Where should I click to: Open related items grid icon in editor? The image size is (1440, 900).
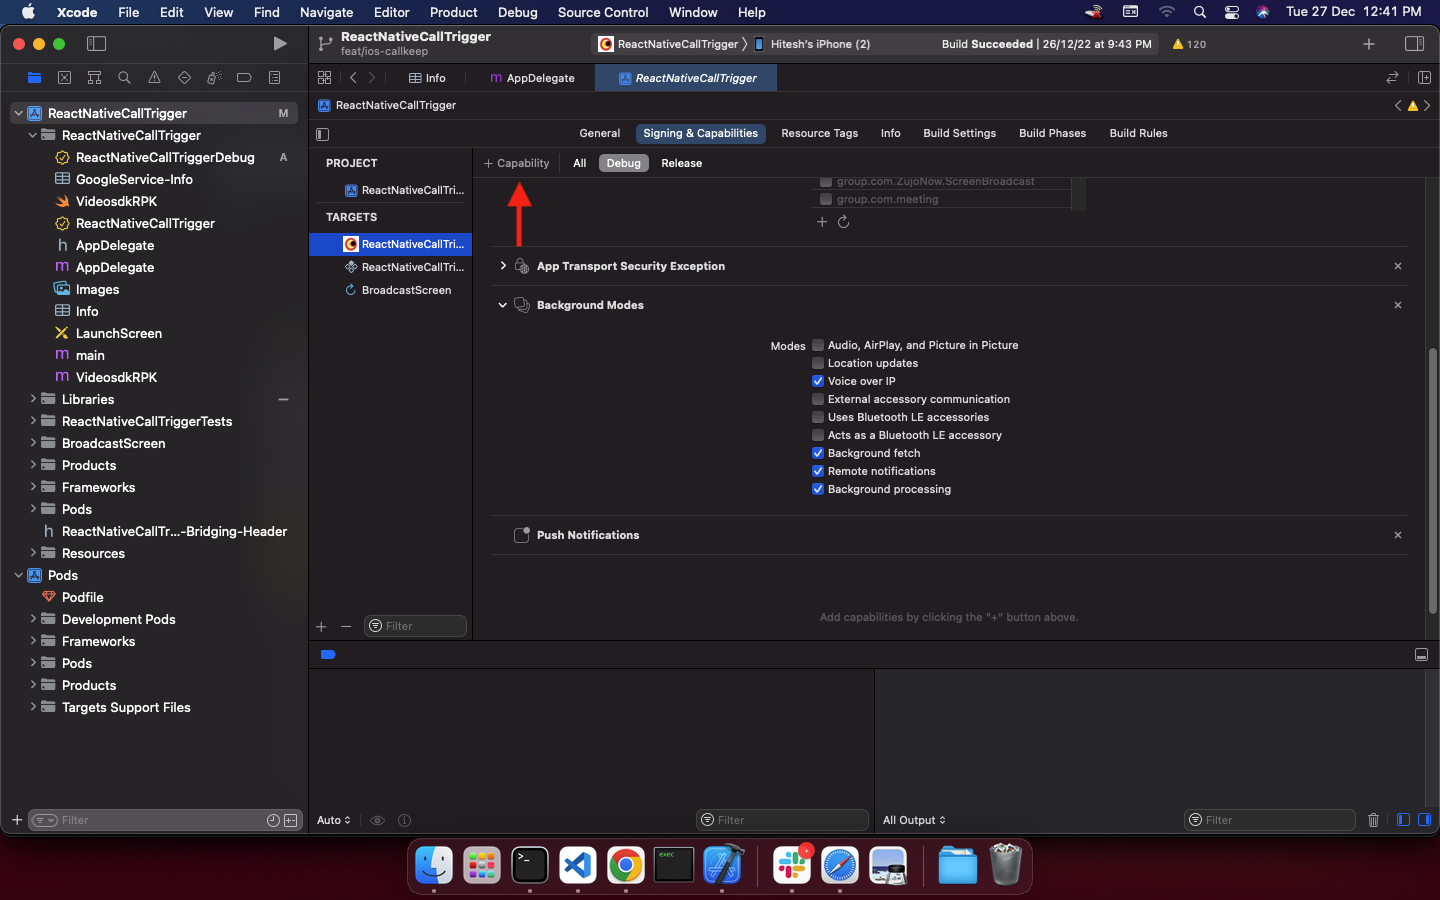pos(324,77)
